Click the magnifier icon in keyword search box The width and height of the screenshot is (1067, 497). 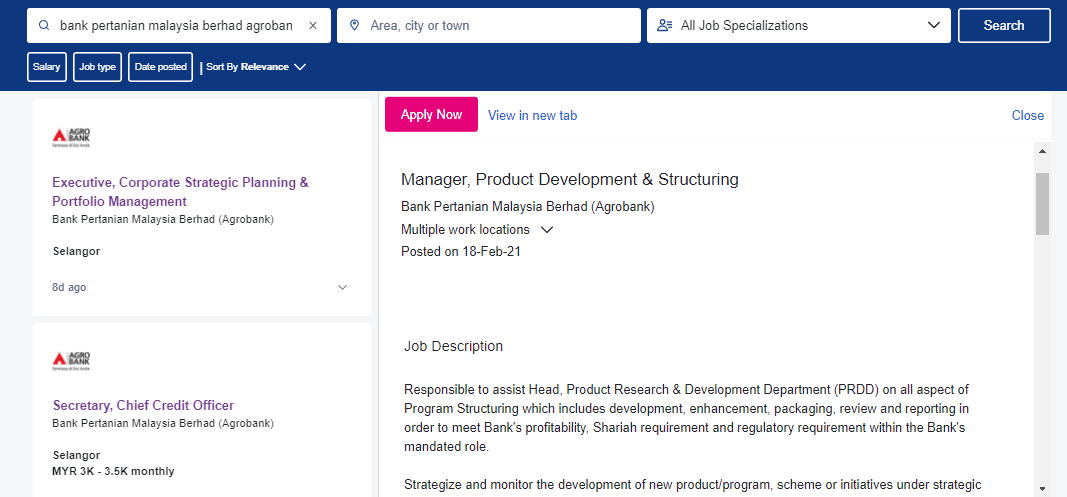pyautogui.click(x=44, y=26)
